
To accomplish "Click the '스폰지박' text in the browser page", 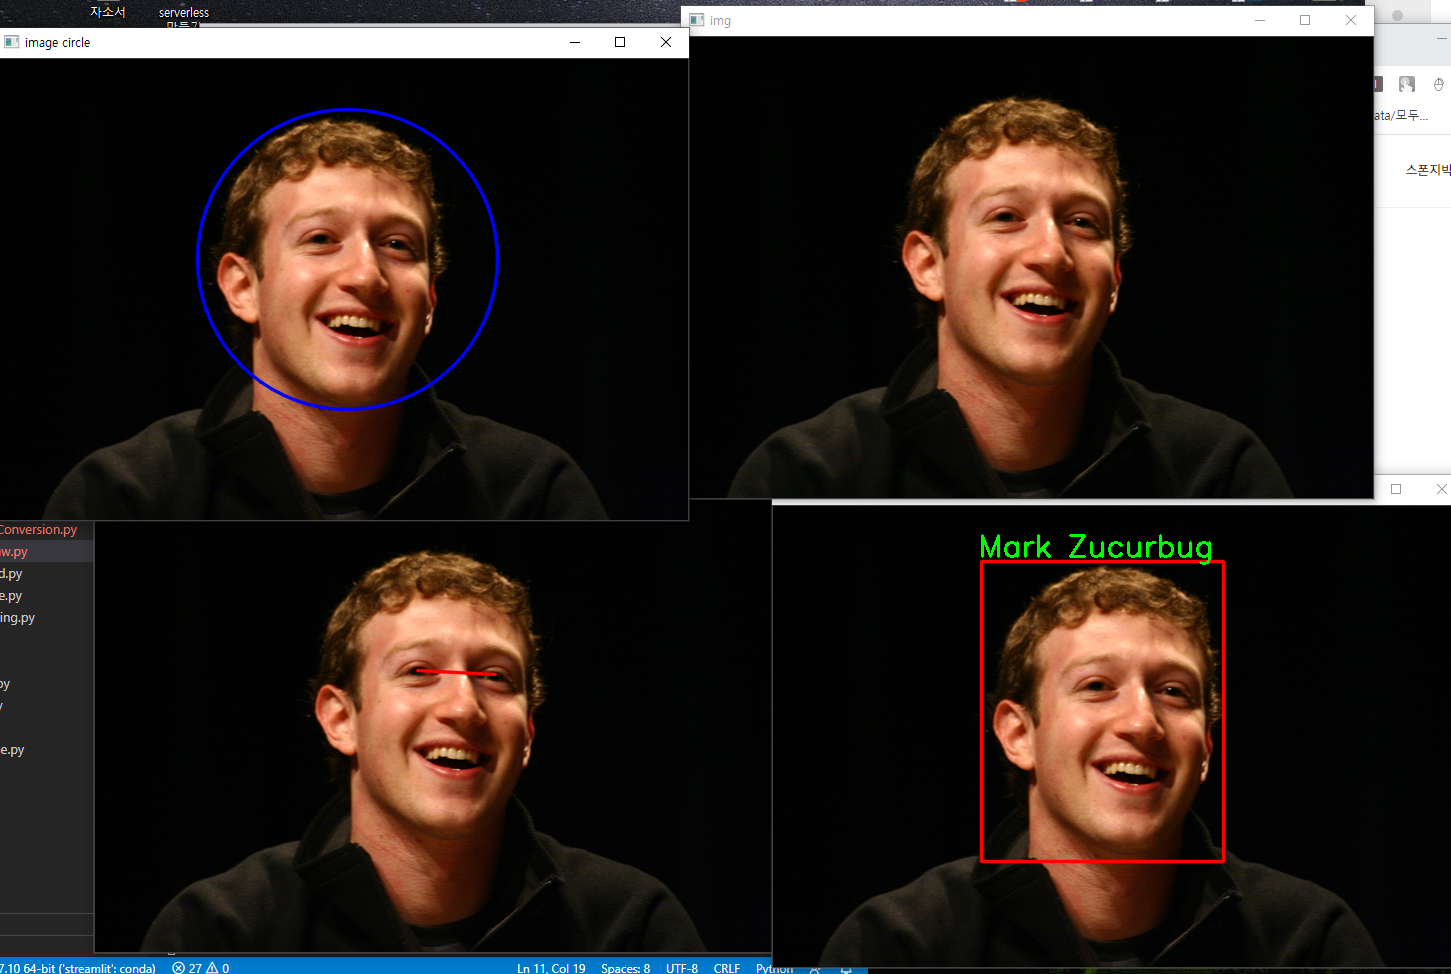I will pos(1428,170).
